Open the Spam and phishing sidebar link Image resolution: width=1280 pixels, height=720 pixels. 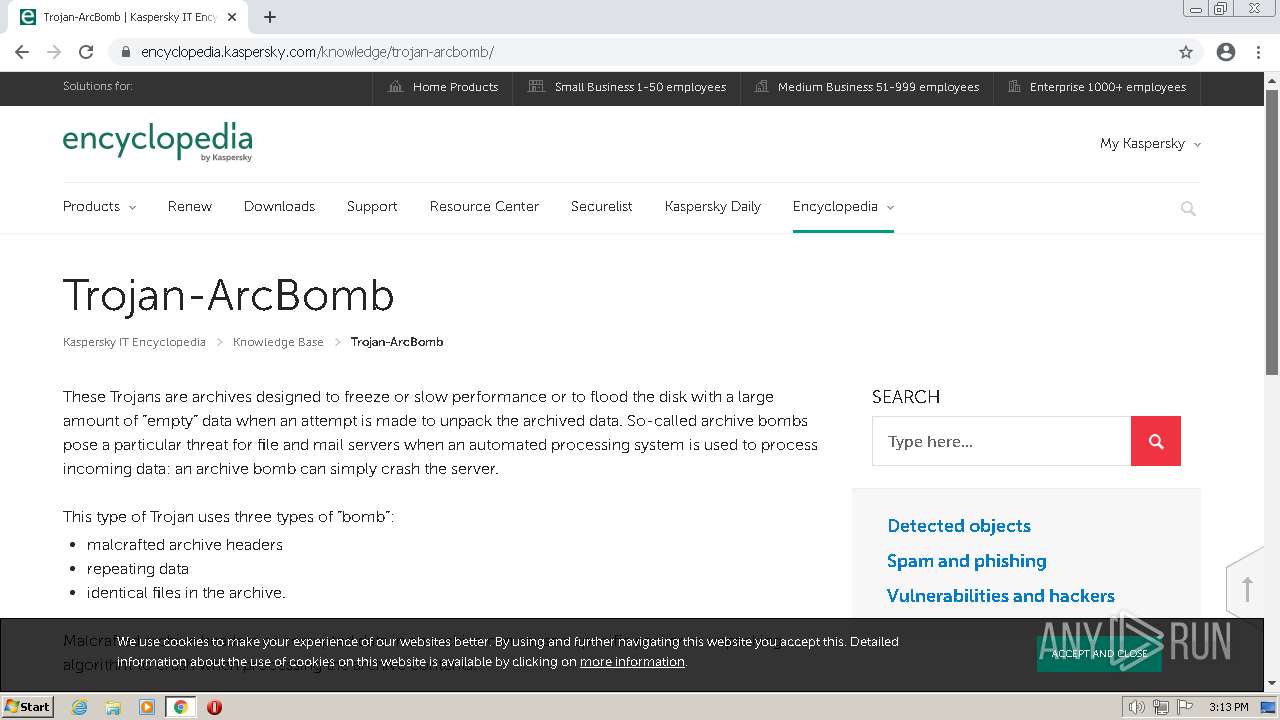[967, 561]
